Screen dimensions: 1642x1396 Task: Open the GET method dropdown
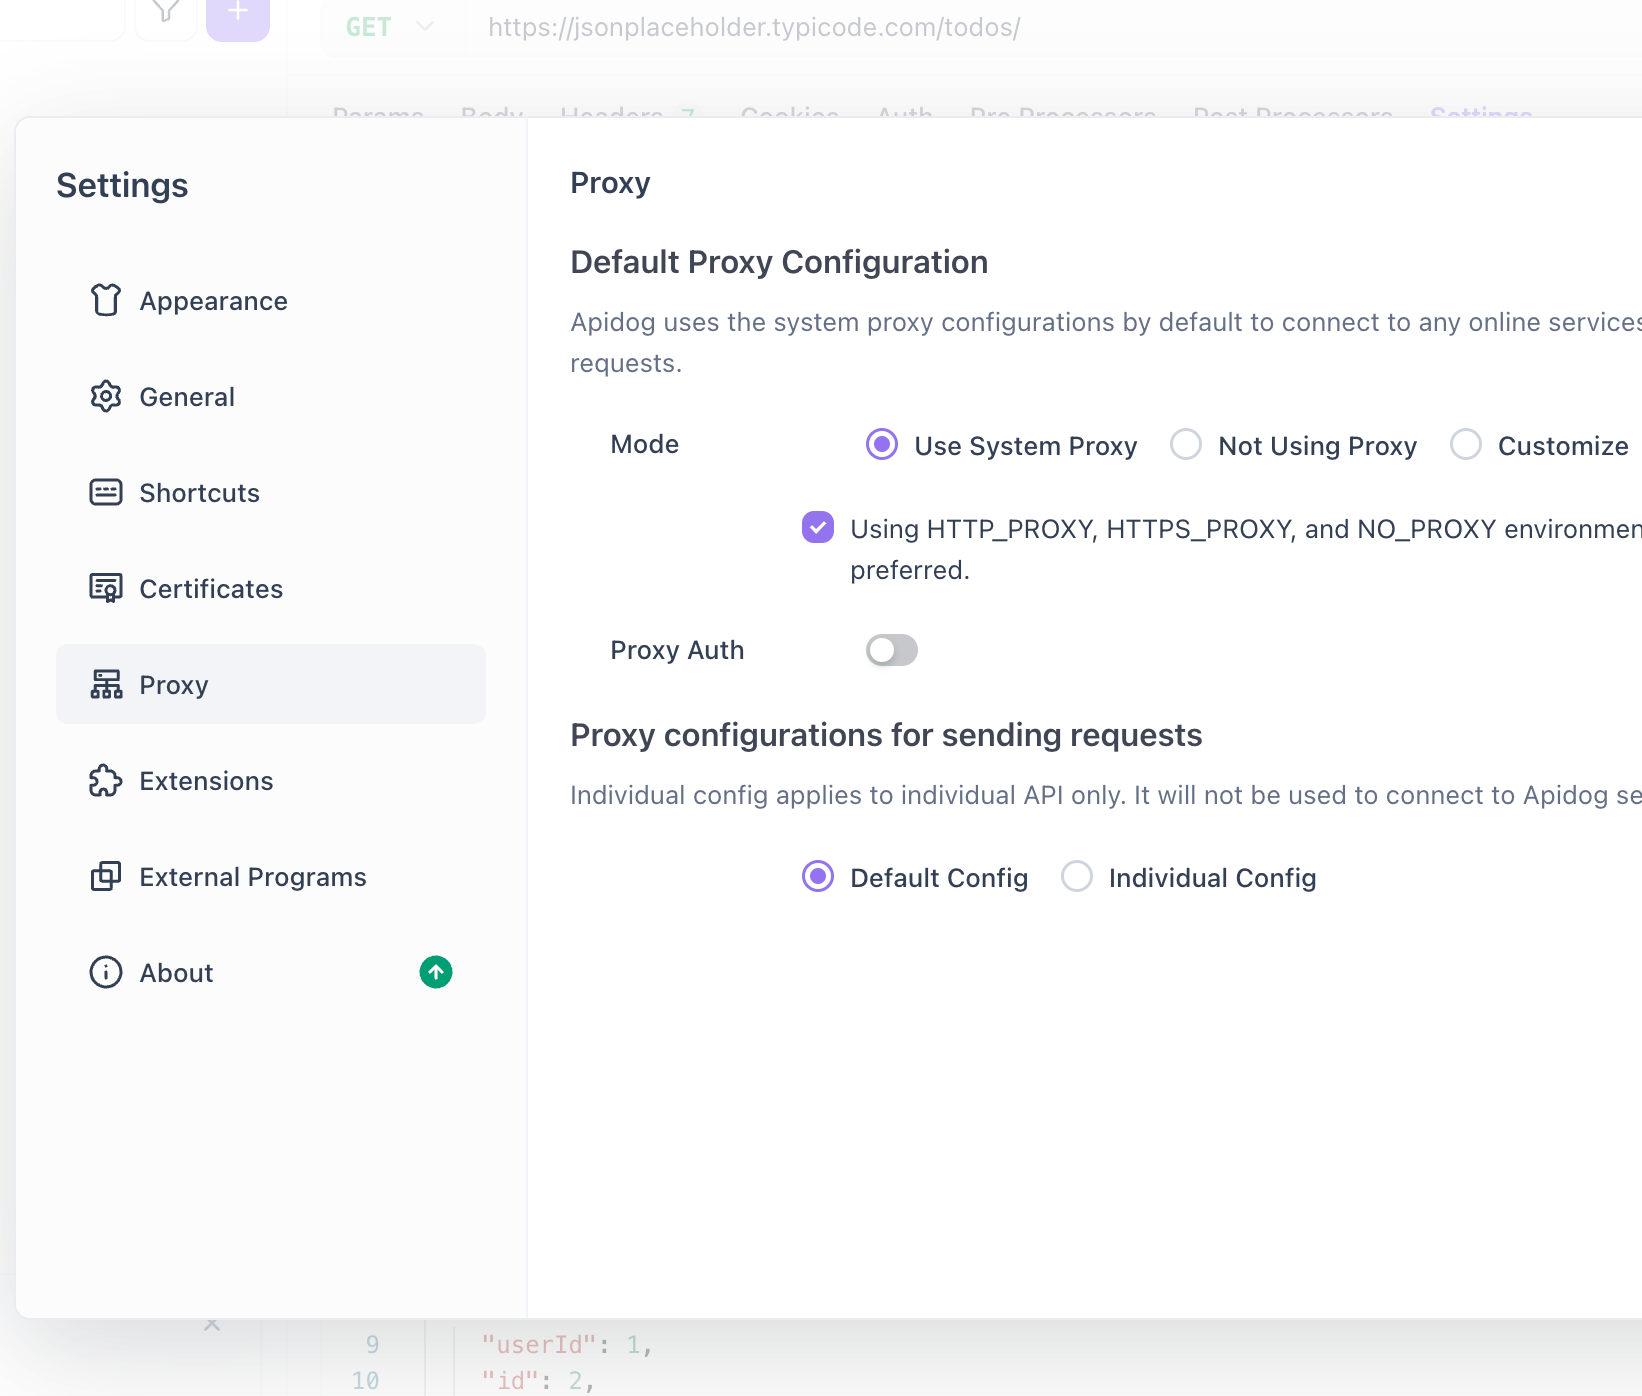tap(390, 27)
